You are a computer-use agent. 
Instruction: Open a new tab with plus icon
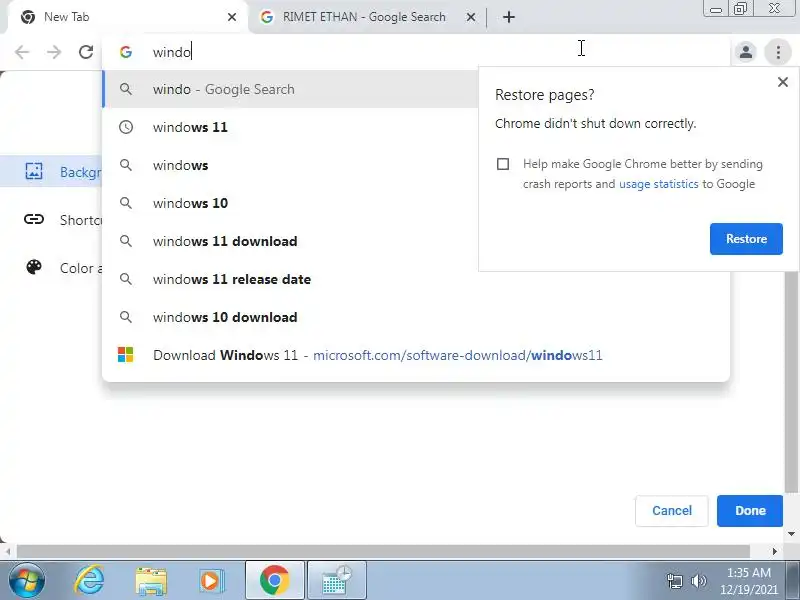point(509,17)
